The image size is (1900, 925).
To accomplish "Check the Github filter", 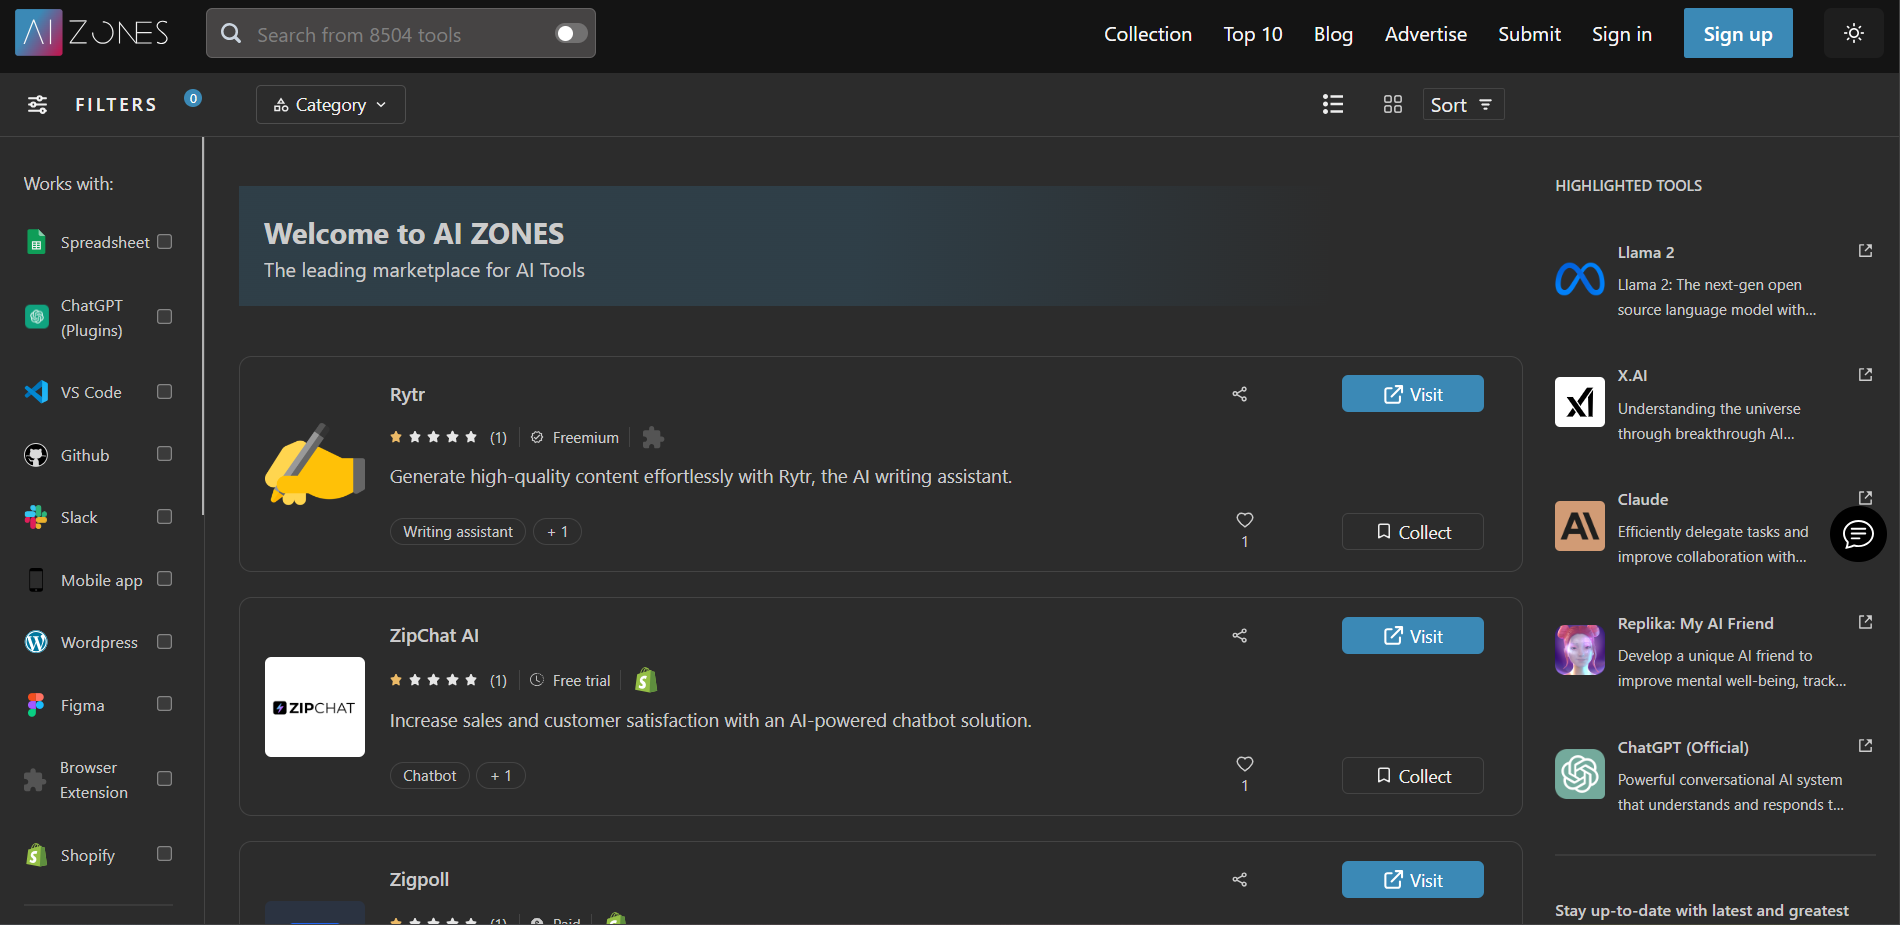I will point(165,454).
